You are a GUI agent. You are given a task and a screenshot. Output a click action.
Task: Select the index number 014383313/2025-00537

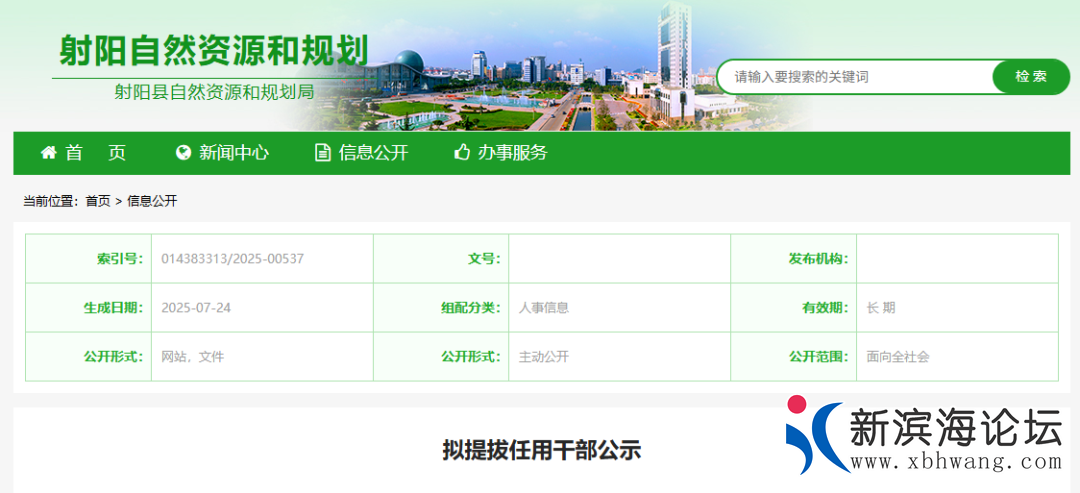[x=232, y=259]
